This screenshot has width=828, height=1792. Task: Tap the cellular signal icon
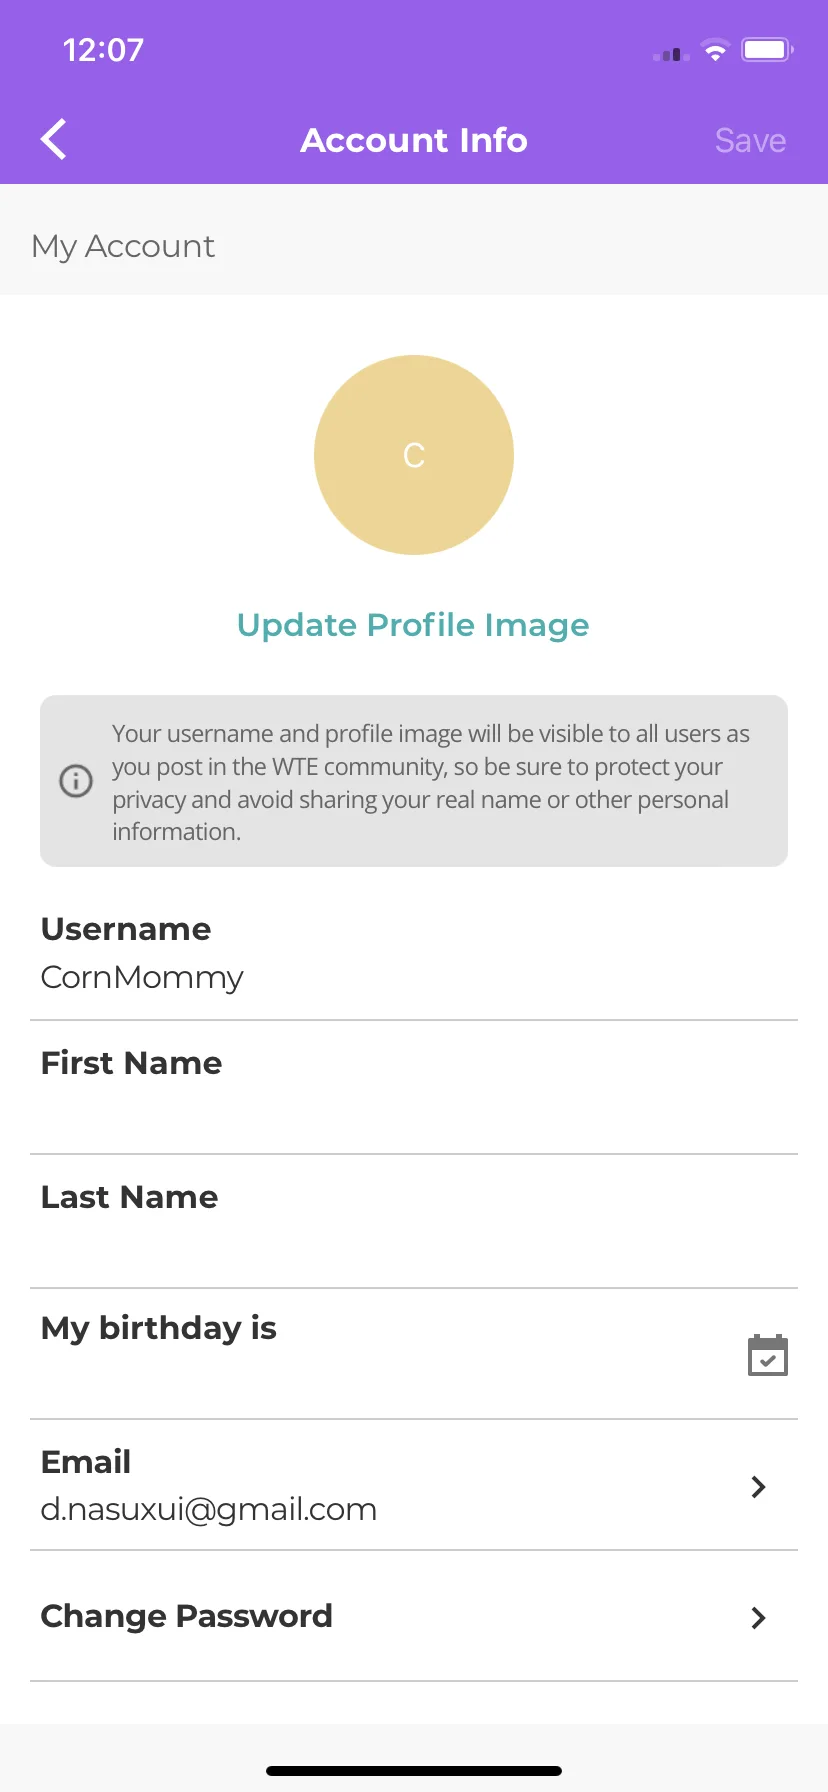coord(671,54)
